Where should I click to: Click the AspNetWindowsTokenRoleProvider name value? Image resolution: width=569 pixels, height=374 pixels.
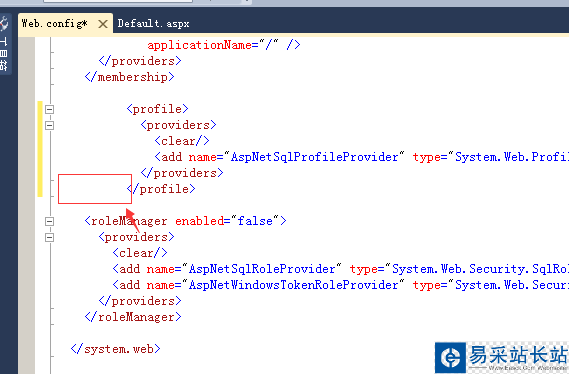(293, 285)
